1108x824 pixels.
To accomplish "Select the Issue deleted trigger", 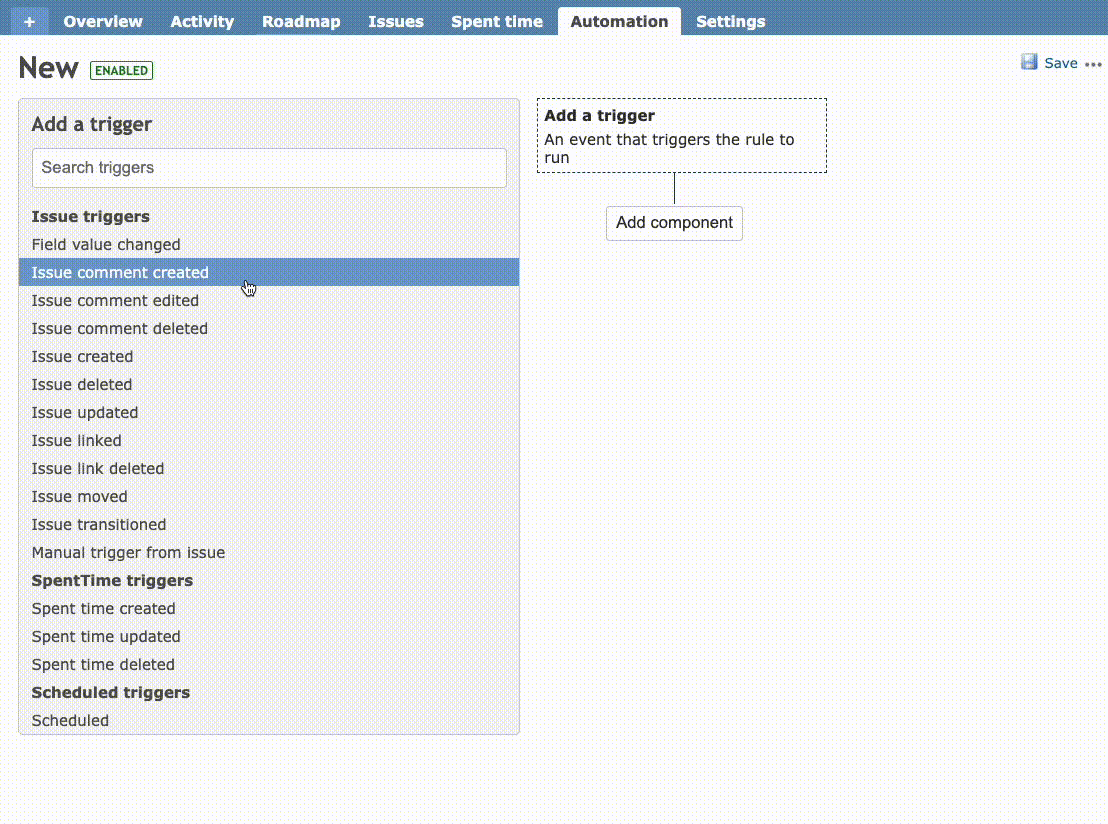I will (82, 384).
